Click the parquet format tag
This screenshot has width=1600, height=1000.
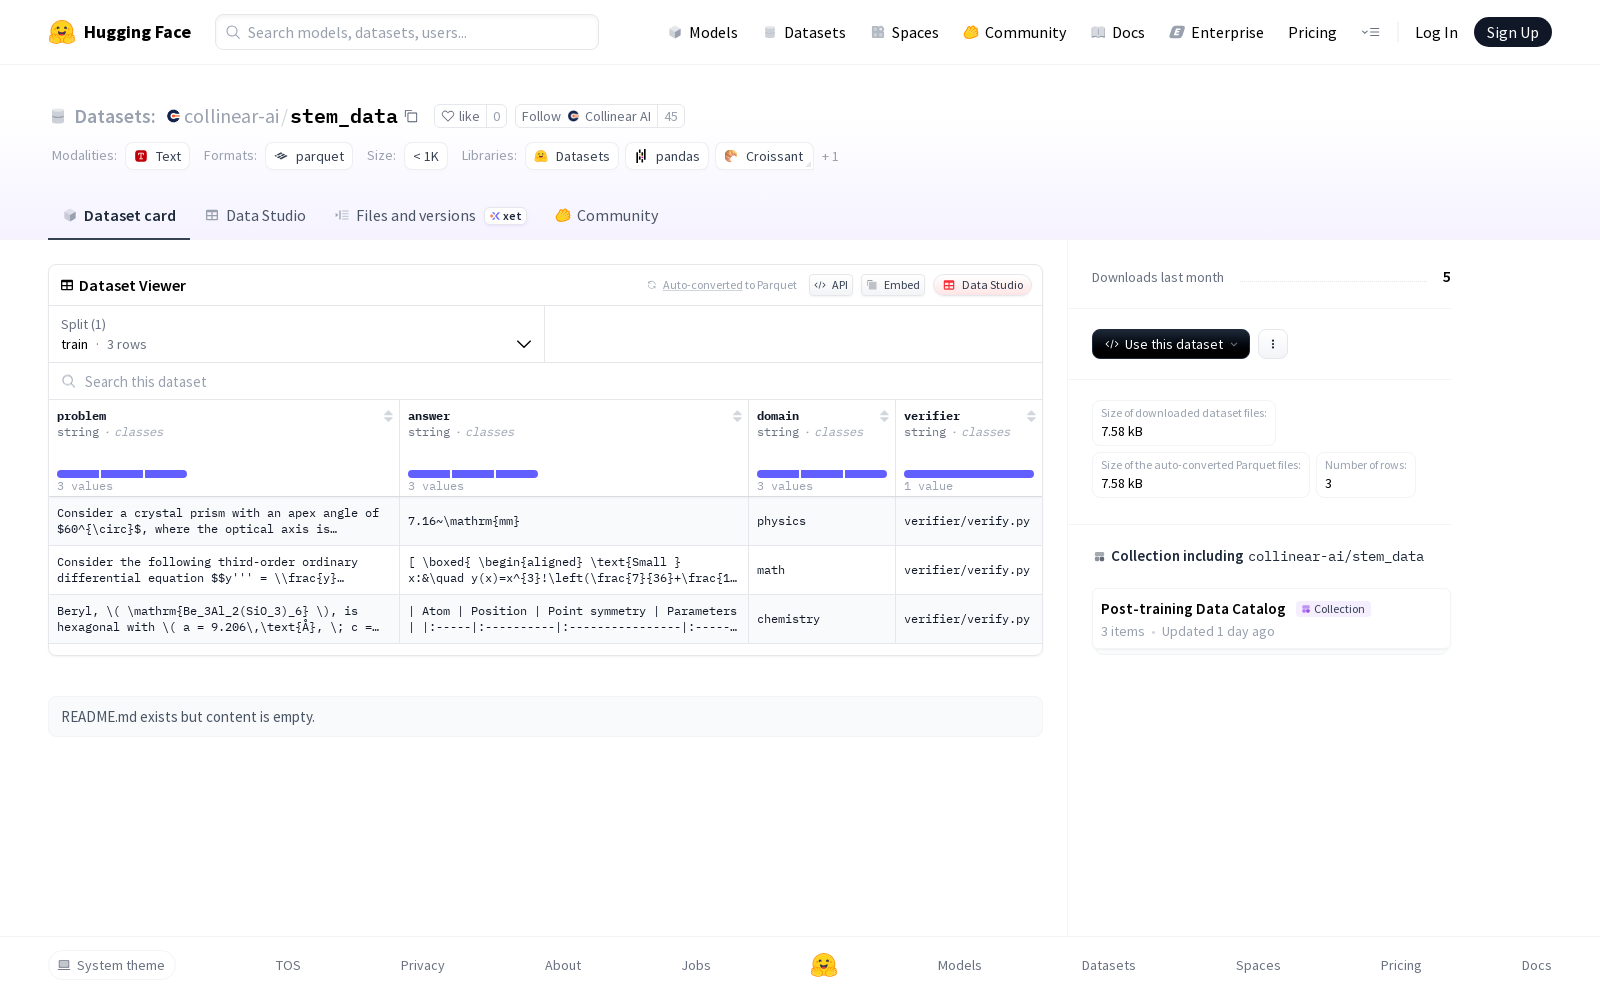(x=309, y=156)
